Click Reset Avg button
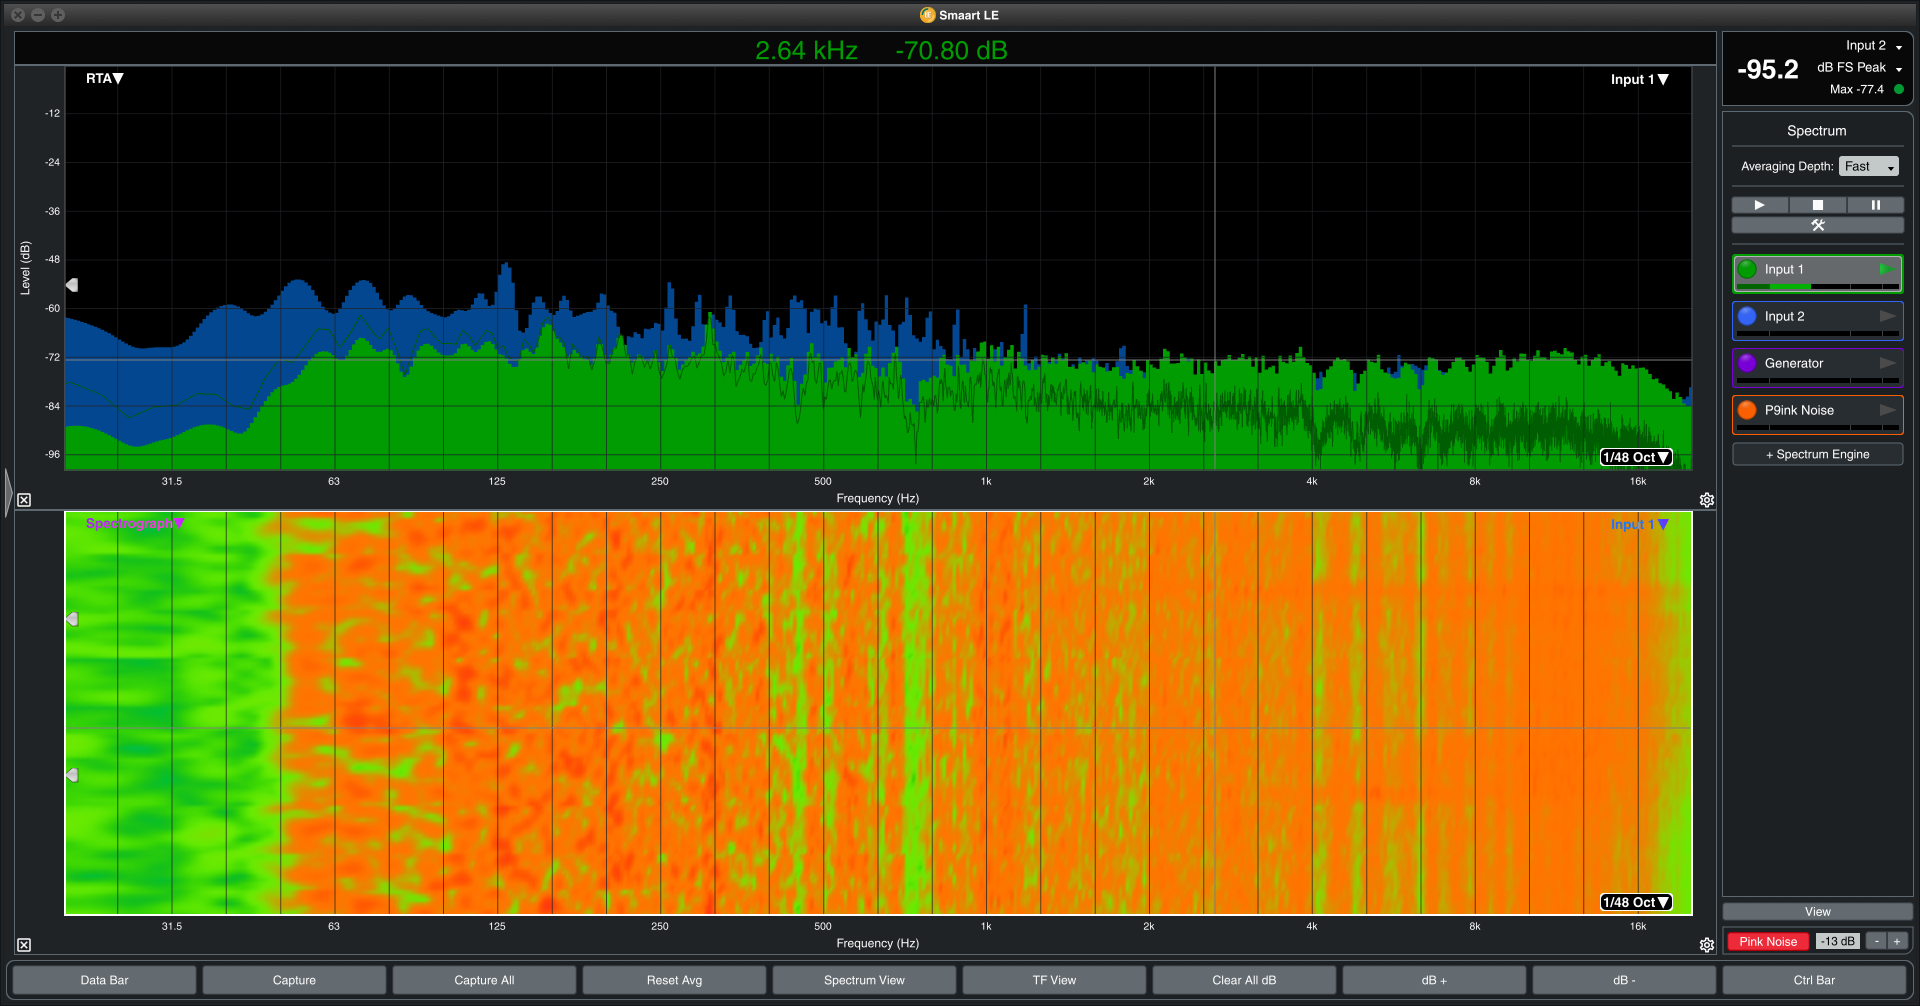 tap(674, 980)
